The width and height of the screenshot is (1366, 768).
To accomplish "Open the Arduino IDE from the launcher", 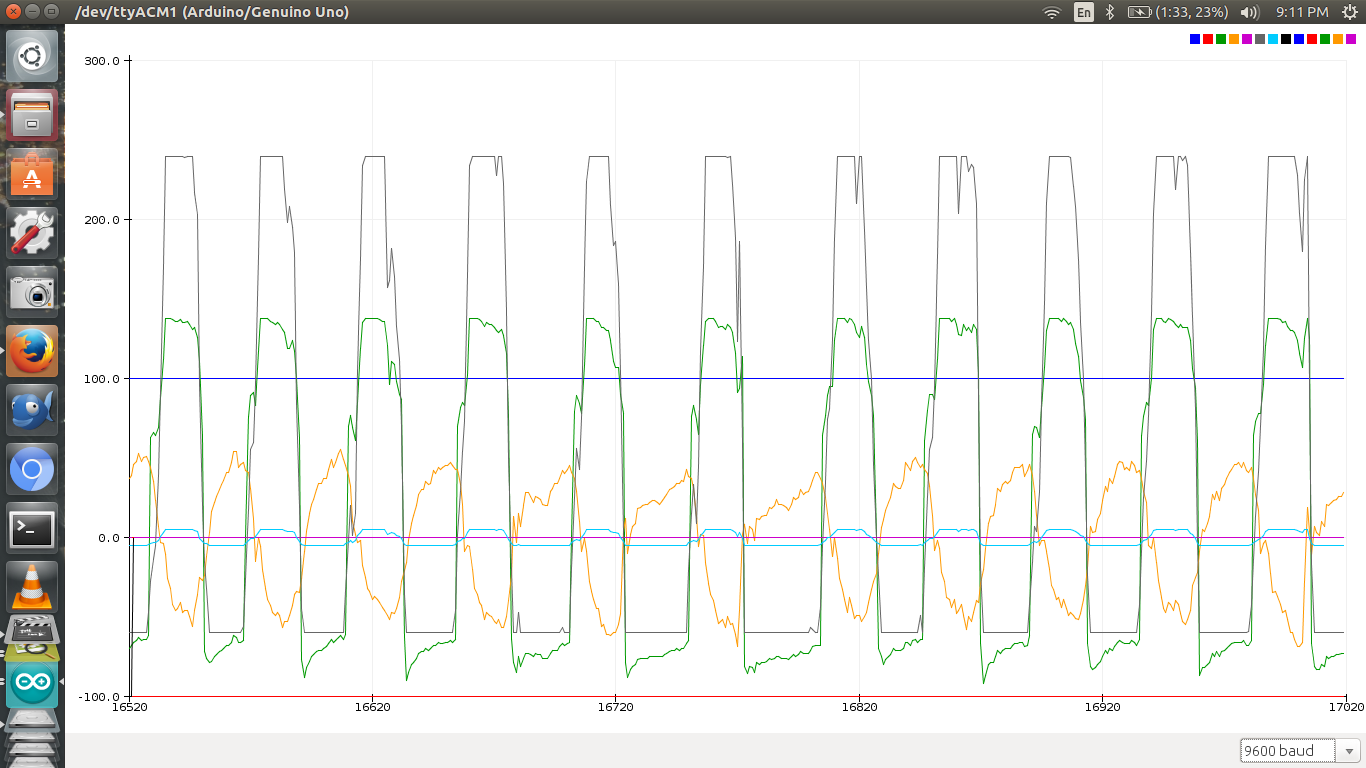I will click(32, 685).
